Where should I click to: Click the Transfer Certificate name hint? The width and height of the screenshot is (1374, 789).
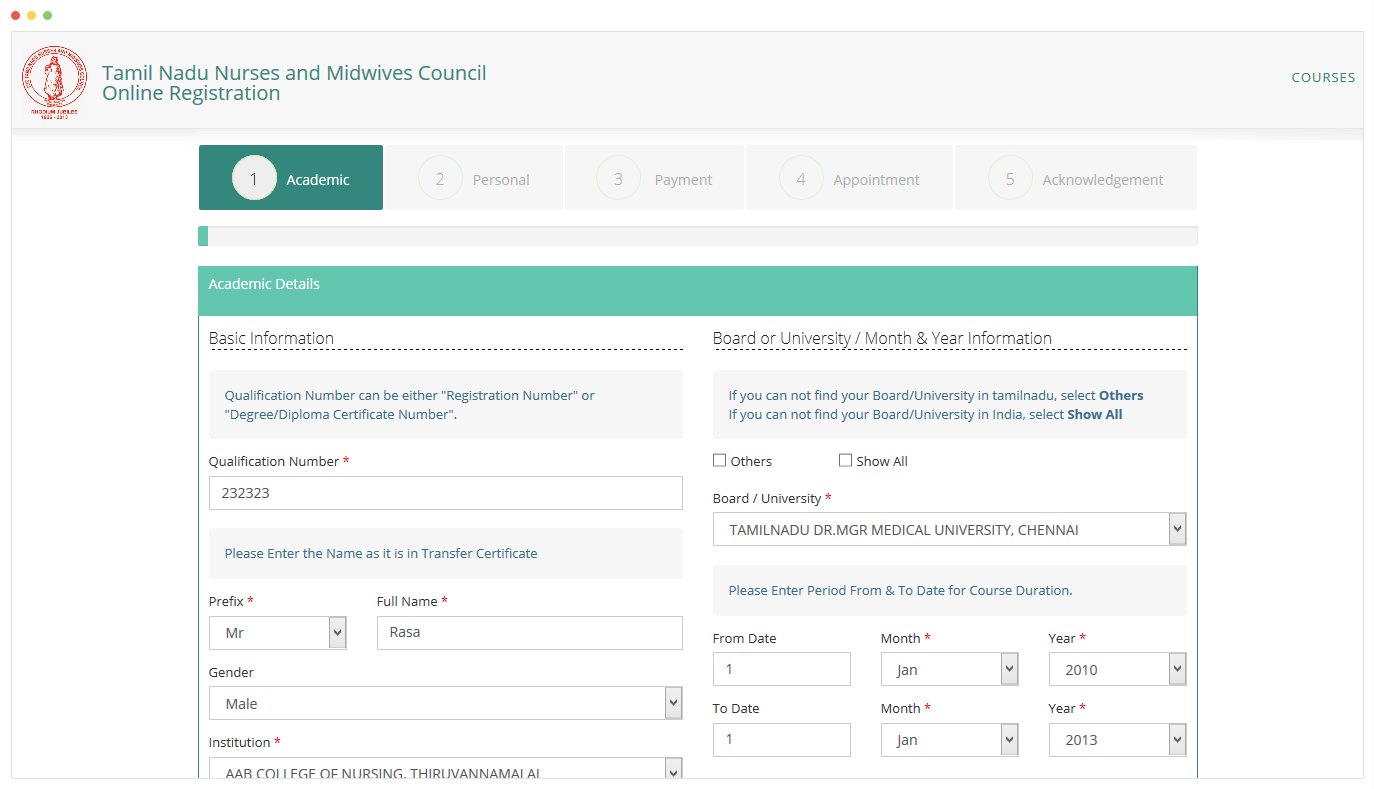[381, 553]
